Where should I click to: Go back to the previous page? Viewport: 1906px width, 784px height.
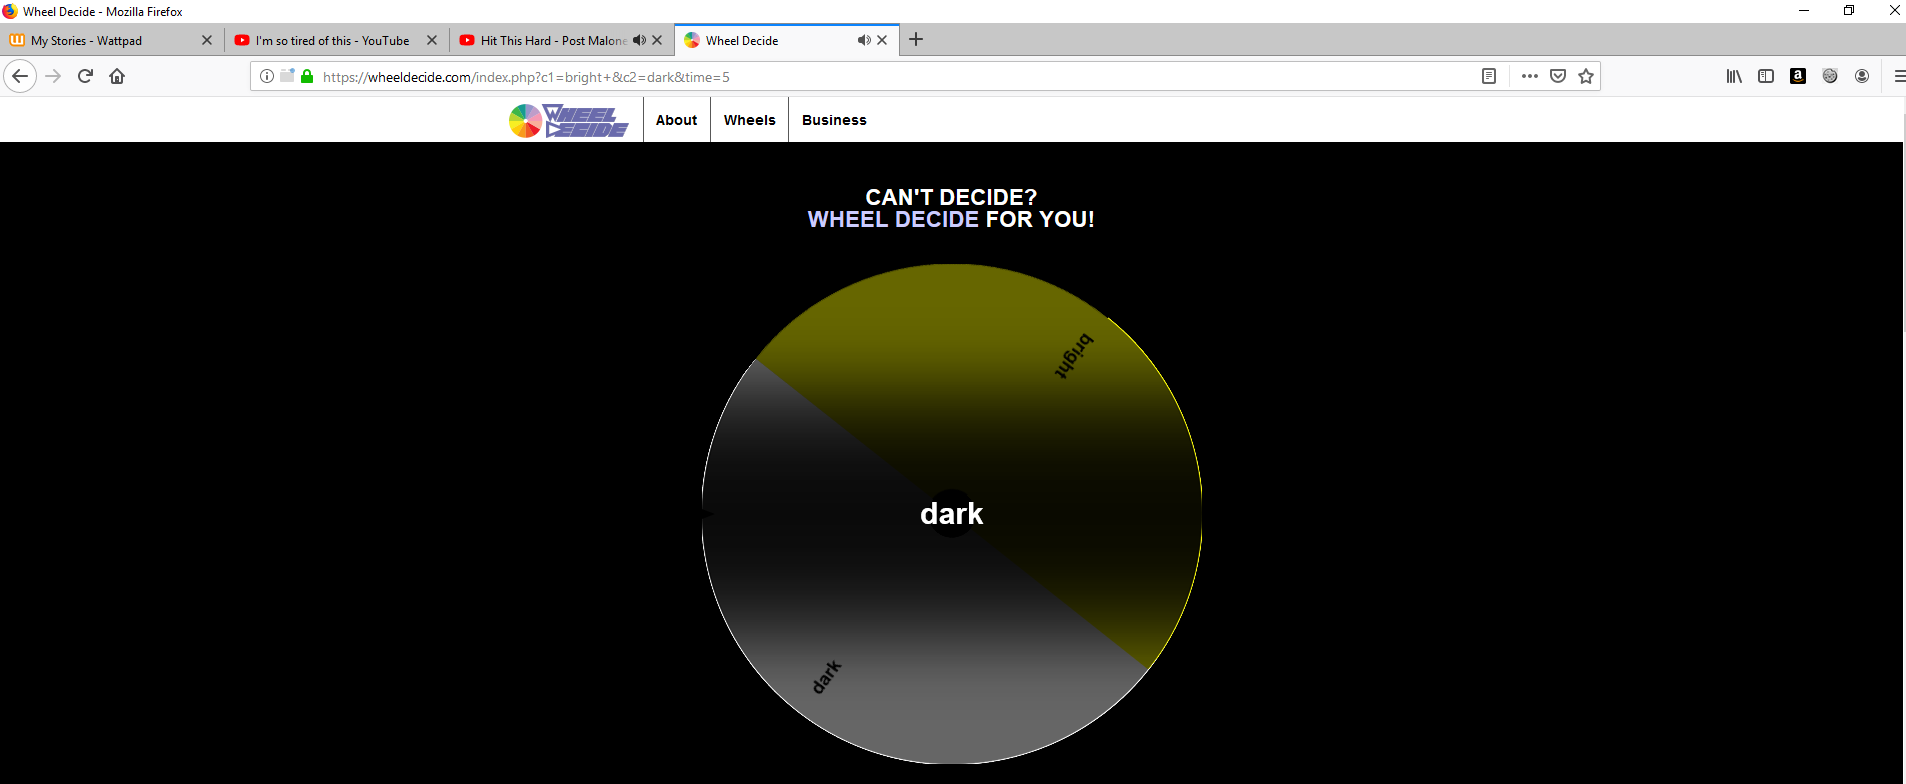tap(20, 76)
